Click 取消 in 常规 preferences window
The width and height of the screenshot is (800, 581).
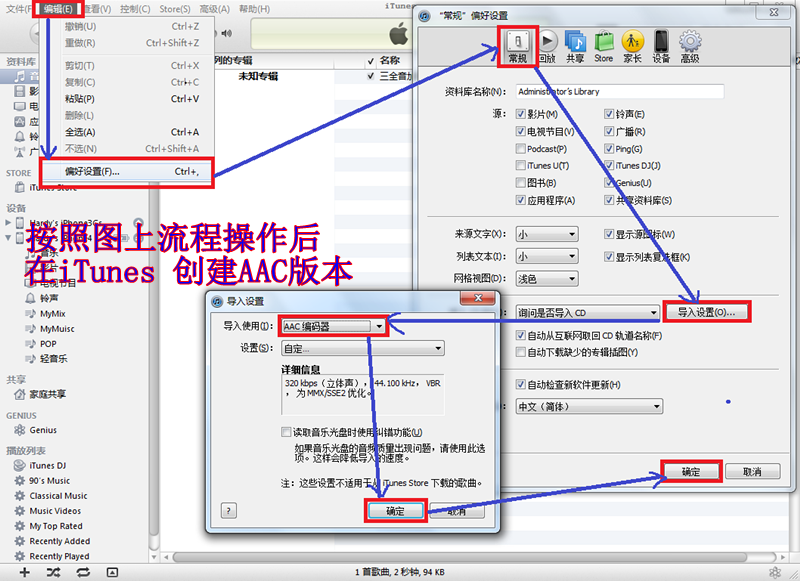coord(753,471)
